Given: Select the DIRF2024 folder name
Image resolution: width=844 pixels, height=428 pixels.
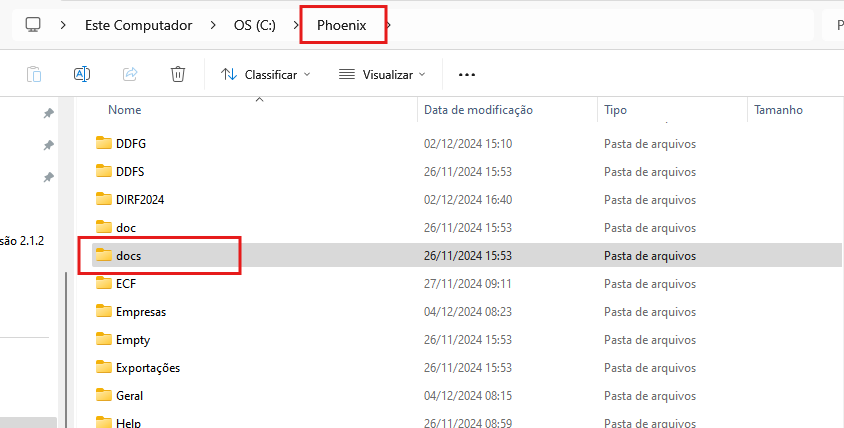Looking at the screenshot, I should point(140,200).
